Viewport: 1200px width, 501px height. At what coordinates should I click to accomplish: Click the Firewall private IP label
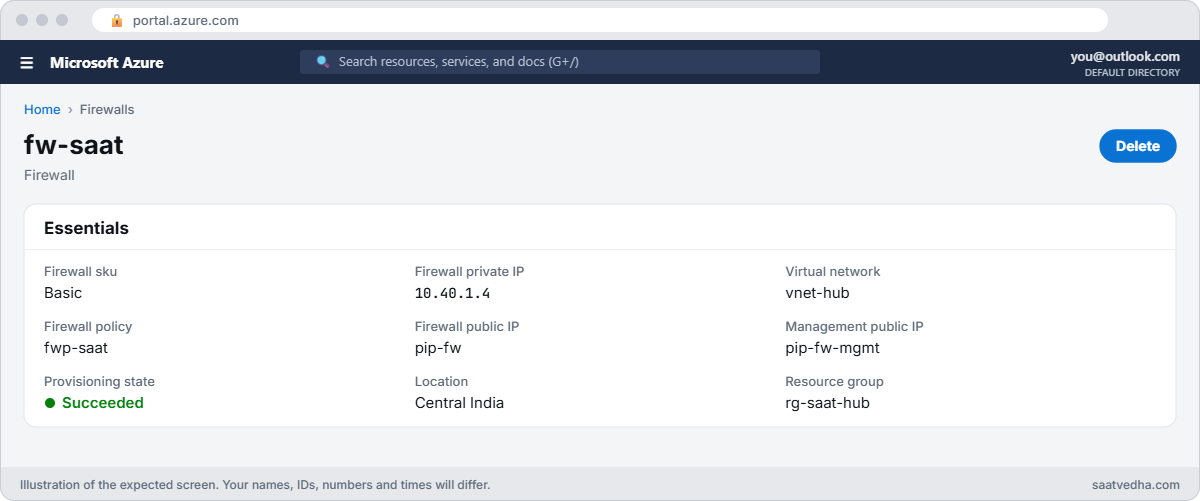coord(469,271)
